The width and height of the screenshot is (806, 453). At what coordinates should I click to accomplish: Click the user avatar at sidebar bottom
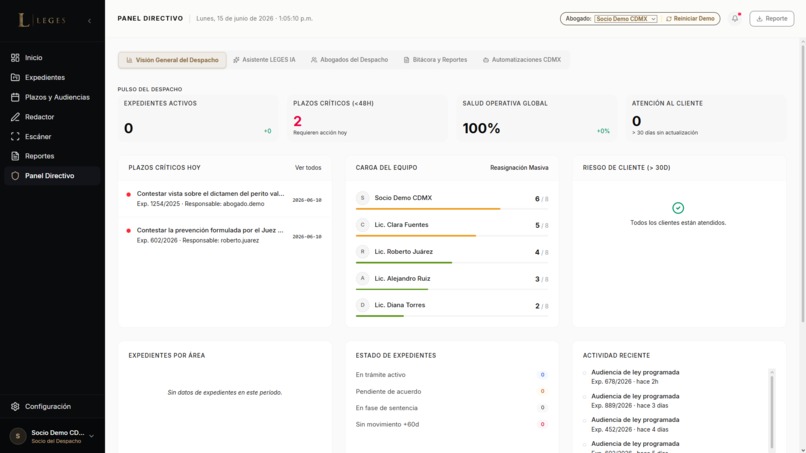point(18,436)
